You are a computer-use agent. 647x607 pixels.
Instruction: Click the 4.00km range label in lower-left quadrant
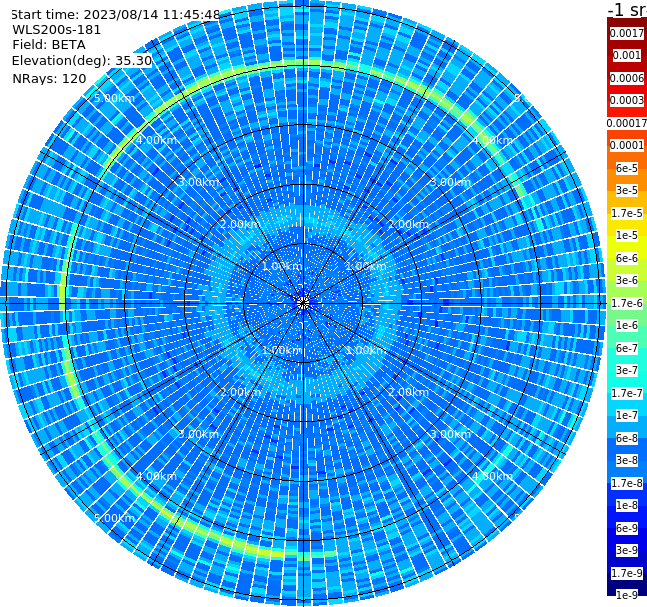[156, 476]
